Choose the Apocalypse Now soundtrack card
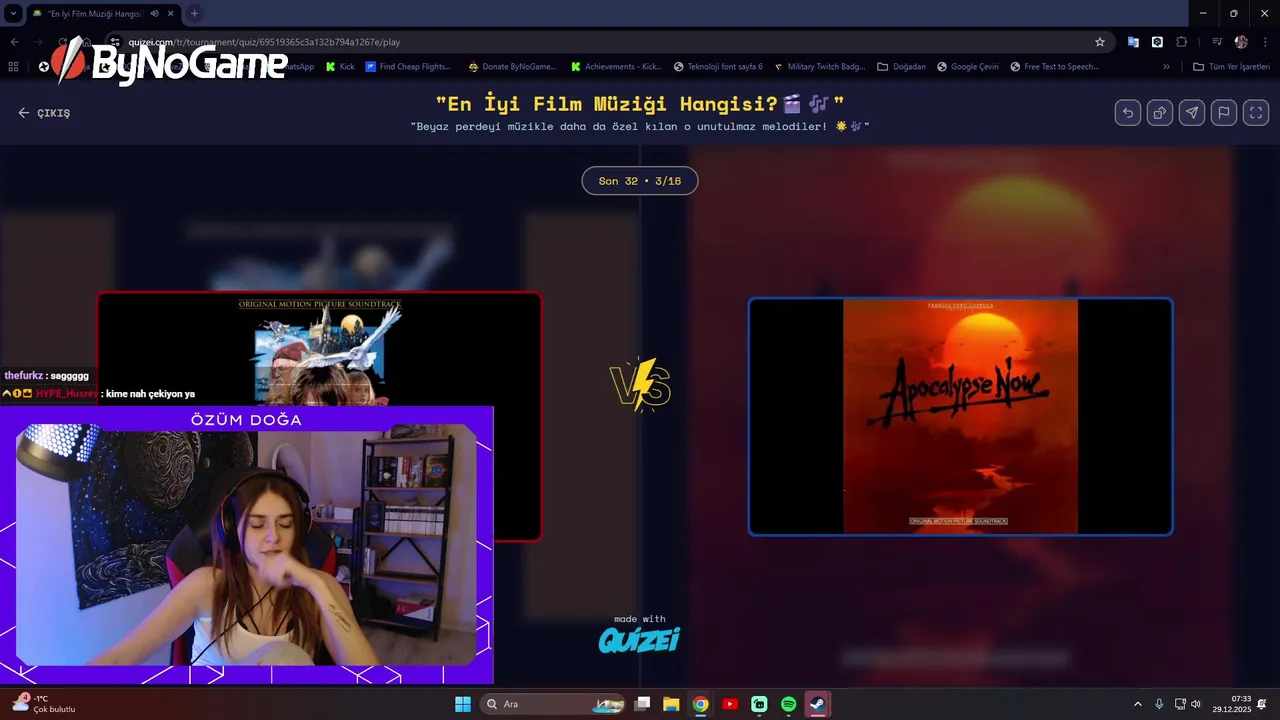Viewport: 1280px width, 720px height. click(960, 416)
